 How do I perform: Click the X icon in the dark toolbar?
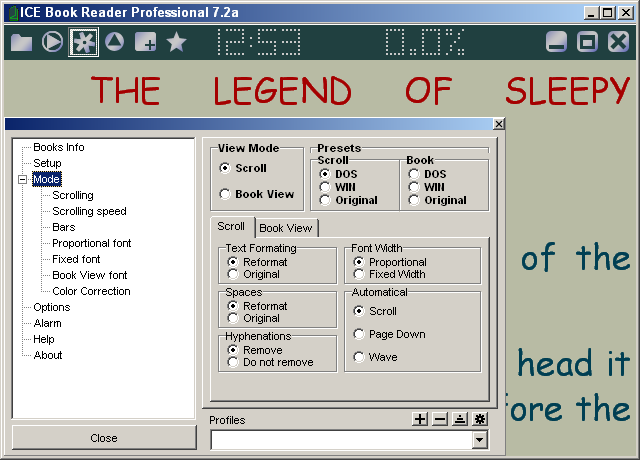tap(618, 42)
